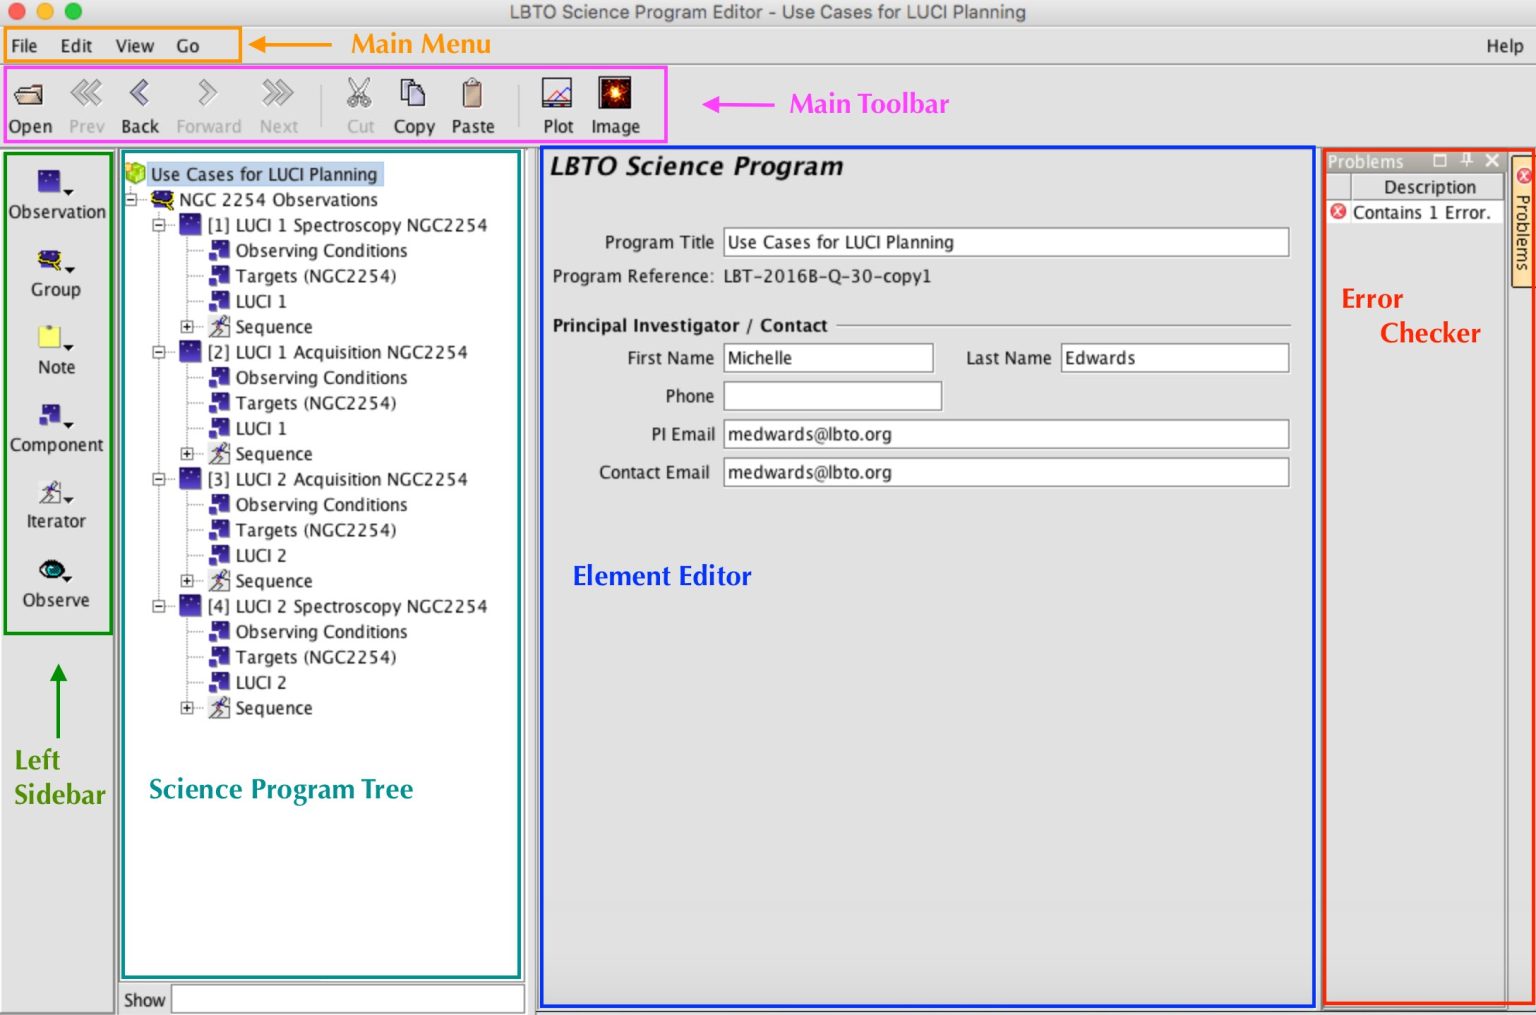Select NGC 2254 Observations tree item
Screen dimensions: 1536x1015
[278, 200]
